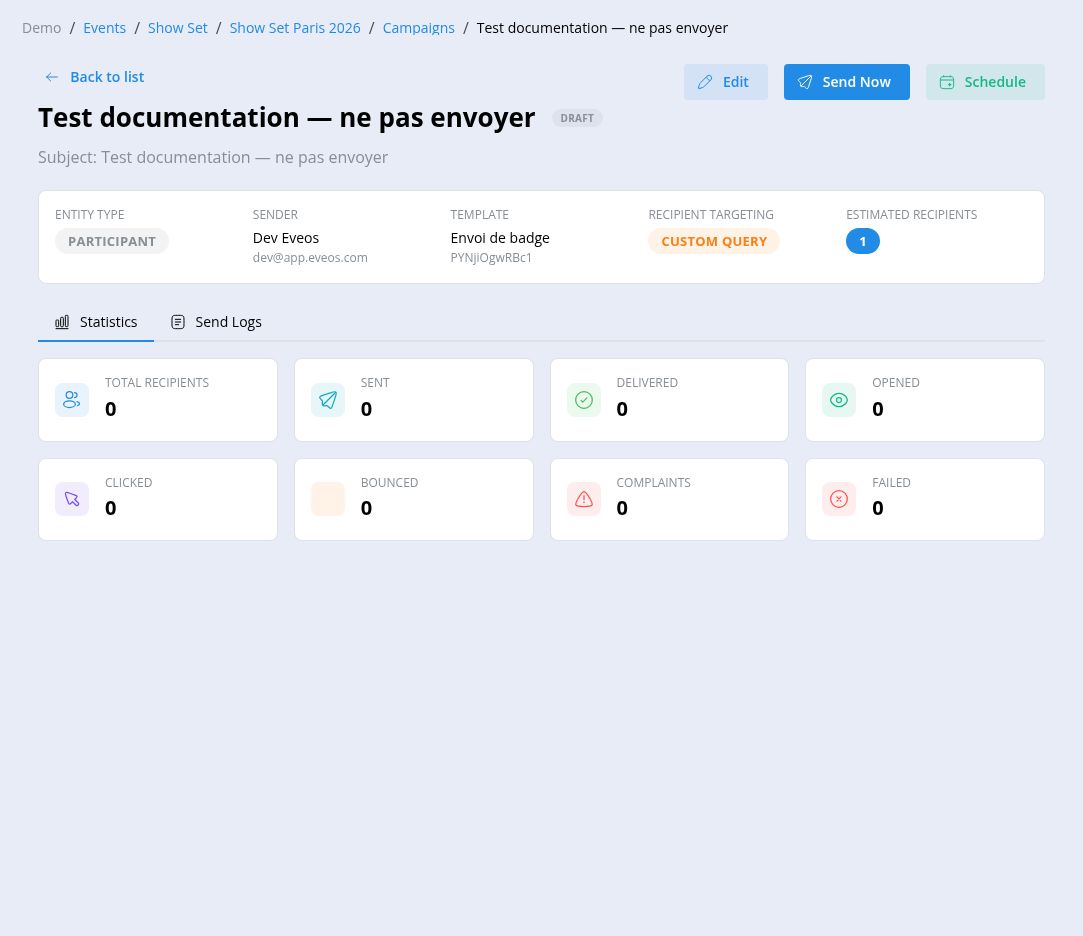Click the Complaints warning triangle icon
Viewport: 1083px width, 936px height.
point(584,499)
